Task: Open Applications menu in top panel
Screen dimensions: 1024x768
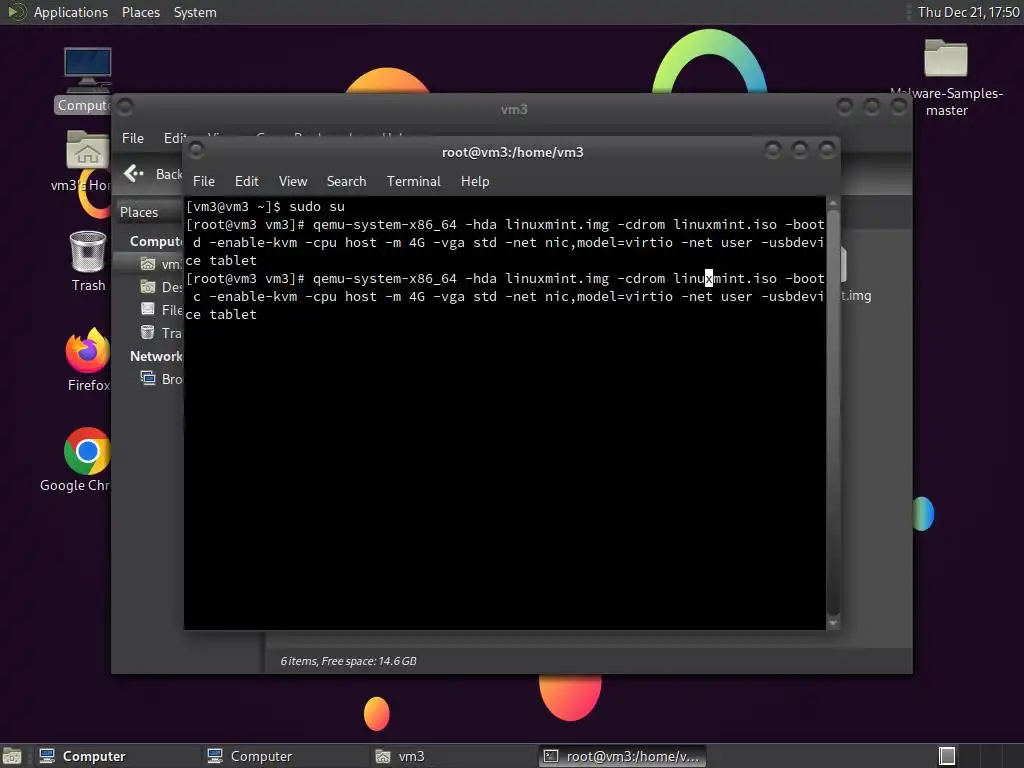Action: (71, 12)
